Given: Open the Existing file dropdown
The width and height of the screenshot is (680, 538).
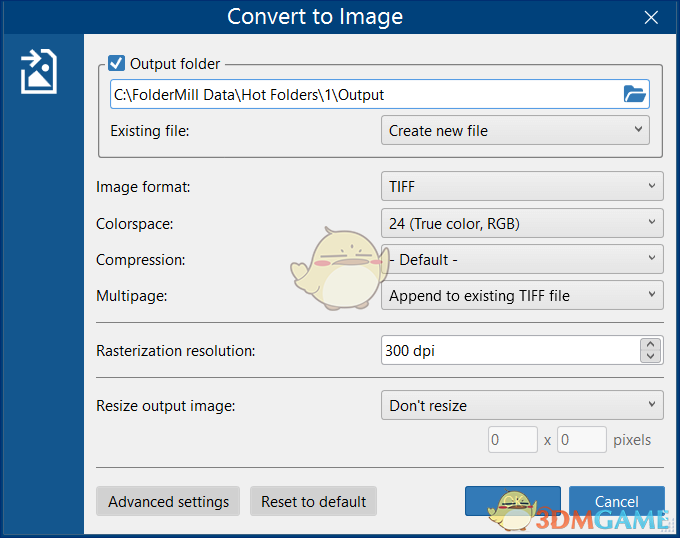Looking at the screenshot, I should (514, 130).
